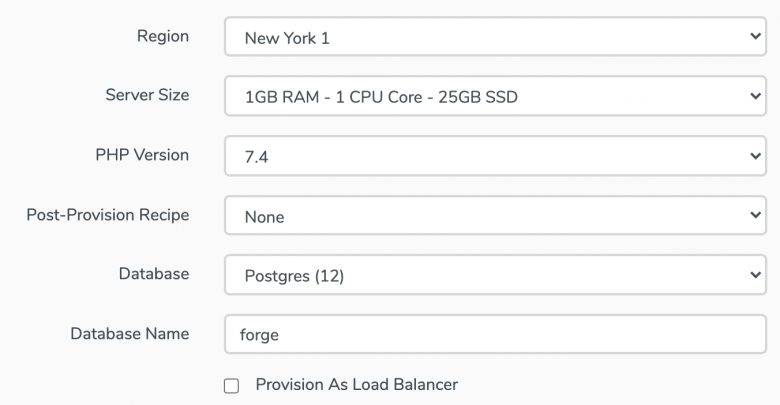The image size is (780, 405).
Task: Click the word forge inside the text field
Action: pos(259,335)
